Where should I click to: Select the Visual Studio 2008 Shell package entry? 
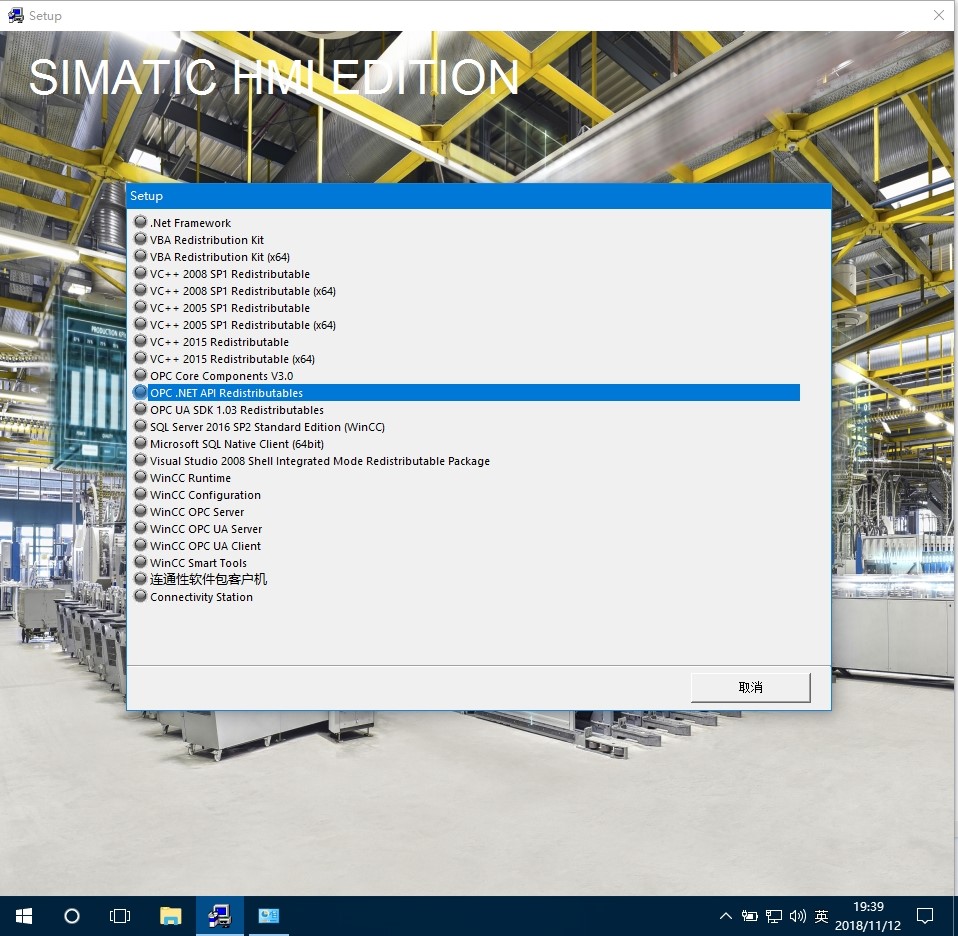(320, 460)
